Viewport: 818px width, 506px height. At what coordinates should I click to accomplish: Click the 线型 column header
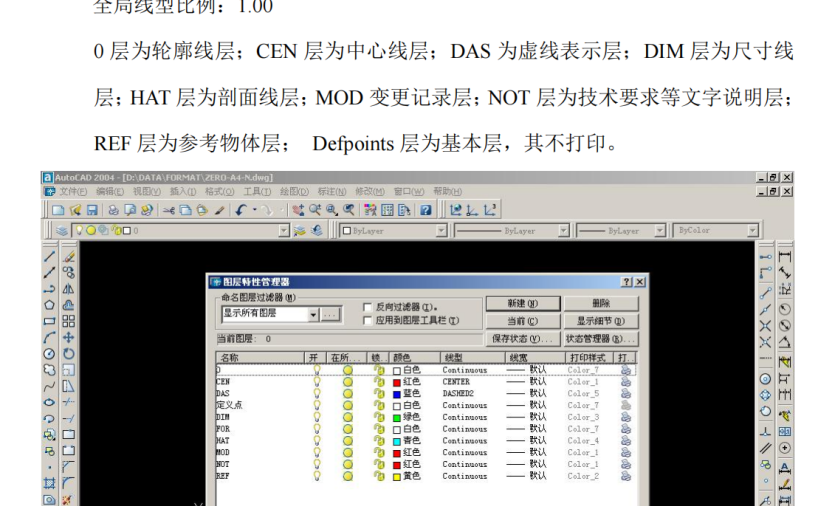(473, 357)
